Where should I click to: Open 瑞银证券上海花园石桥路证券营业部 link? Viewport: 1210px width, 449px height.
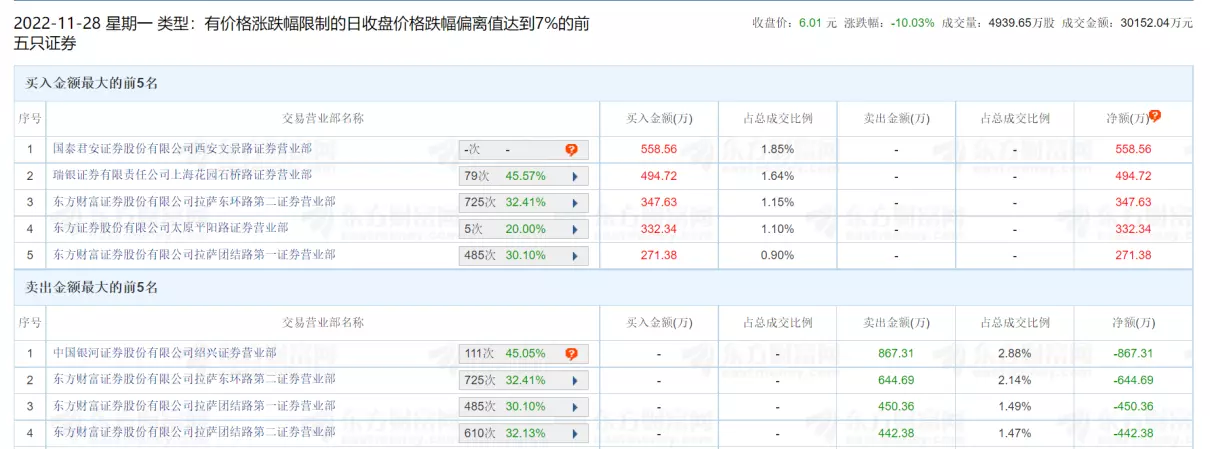click(x=182, y=176)
